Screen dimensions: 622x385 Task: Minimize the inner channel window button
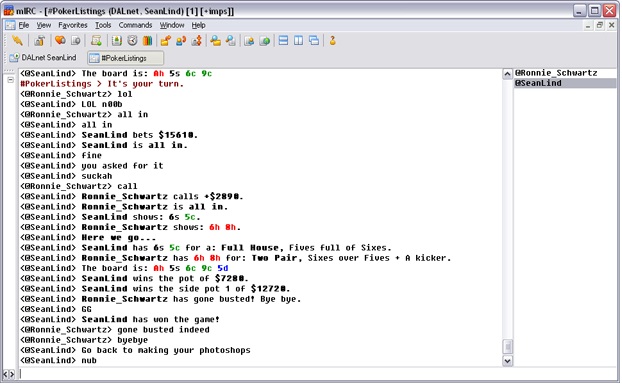(588, 25)
